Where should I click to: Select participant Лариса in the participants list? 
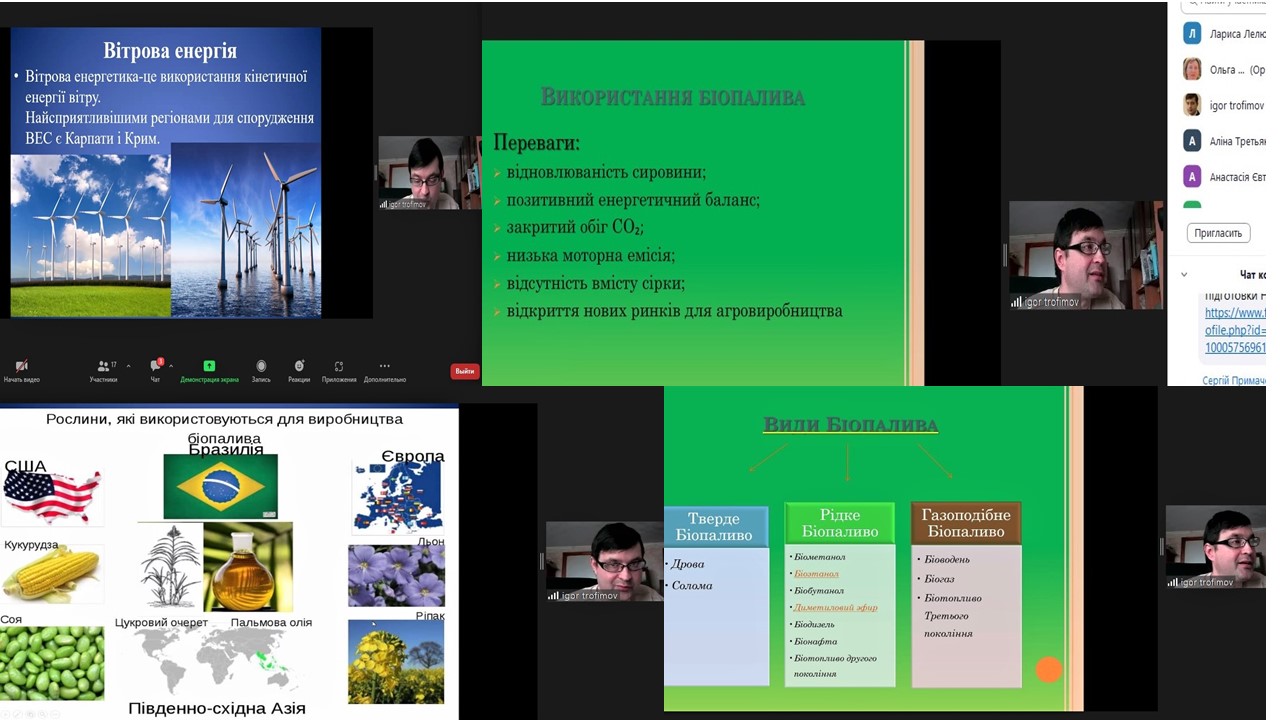click(x=1237, y=34)
